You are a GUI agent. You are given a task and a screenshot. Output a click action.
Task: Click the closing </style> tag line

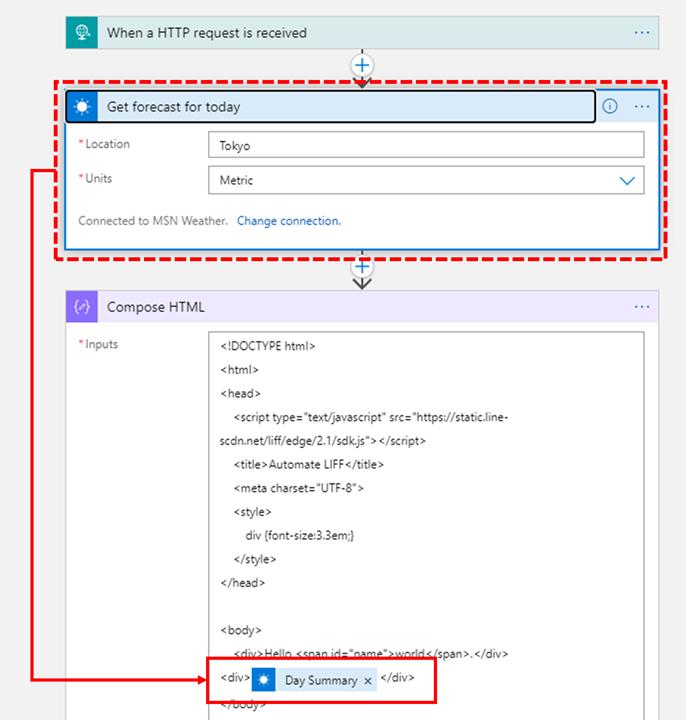coord(255,559)
